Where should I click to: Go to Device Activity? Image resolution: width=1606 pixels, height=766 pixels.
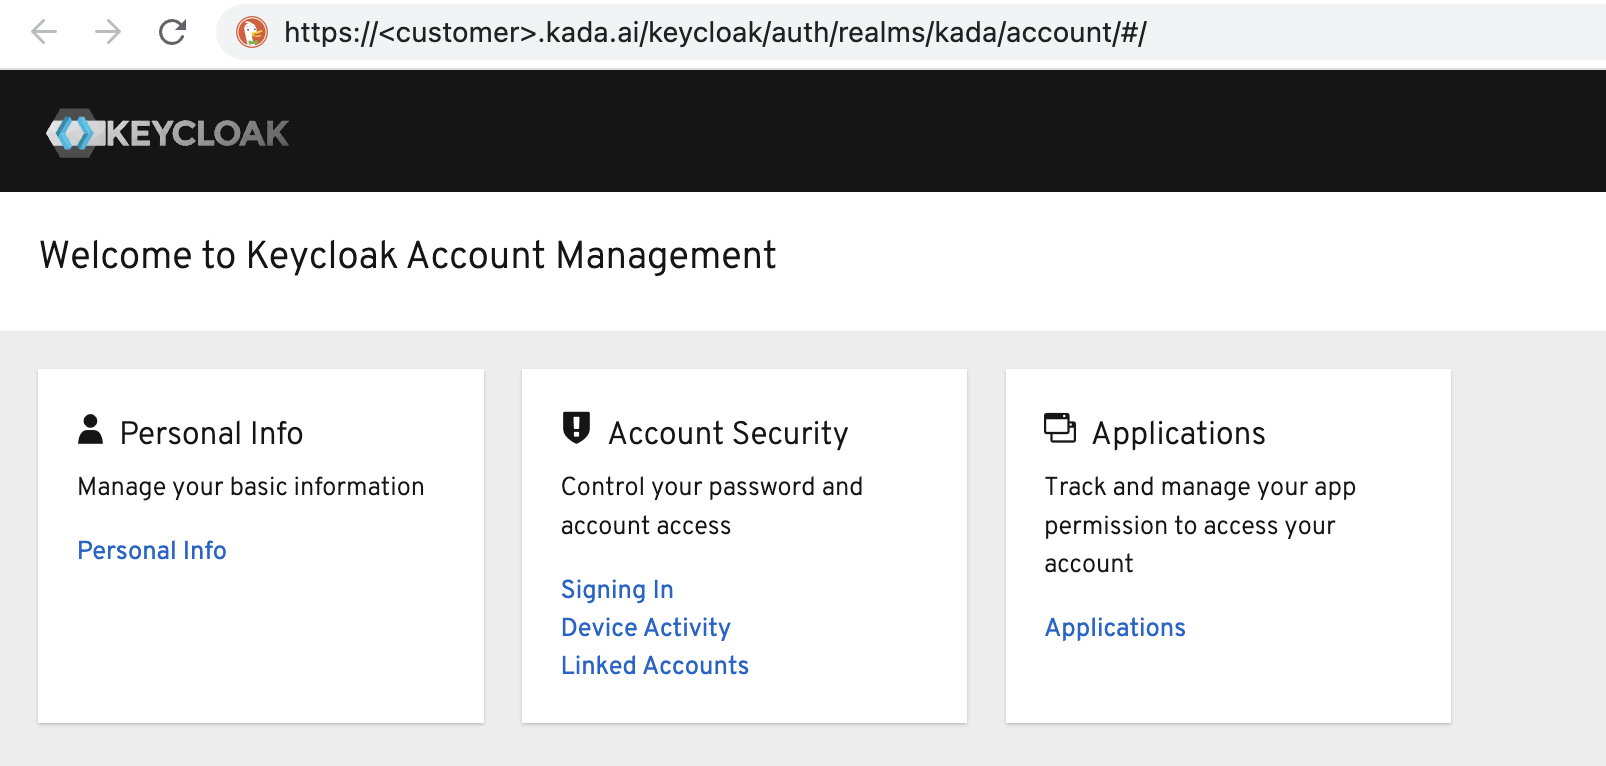tap(646, 628)
